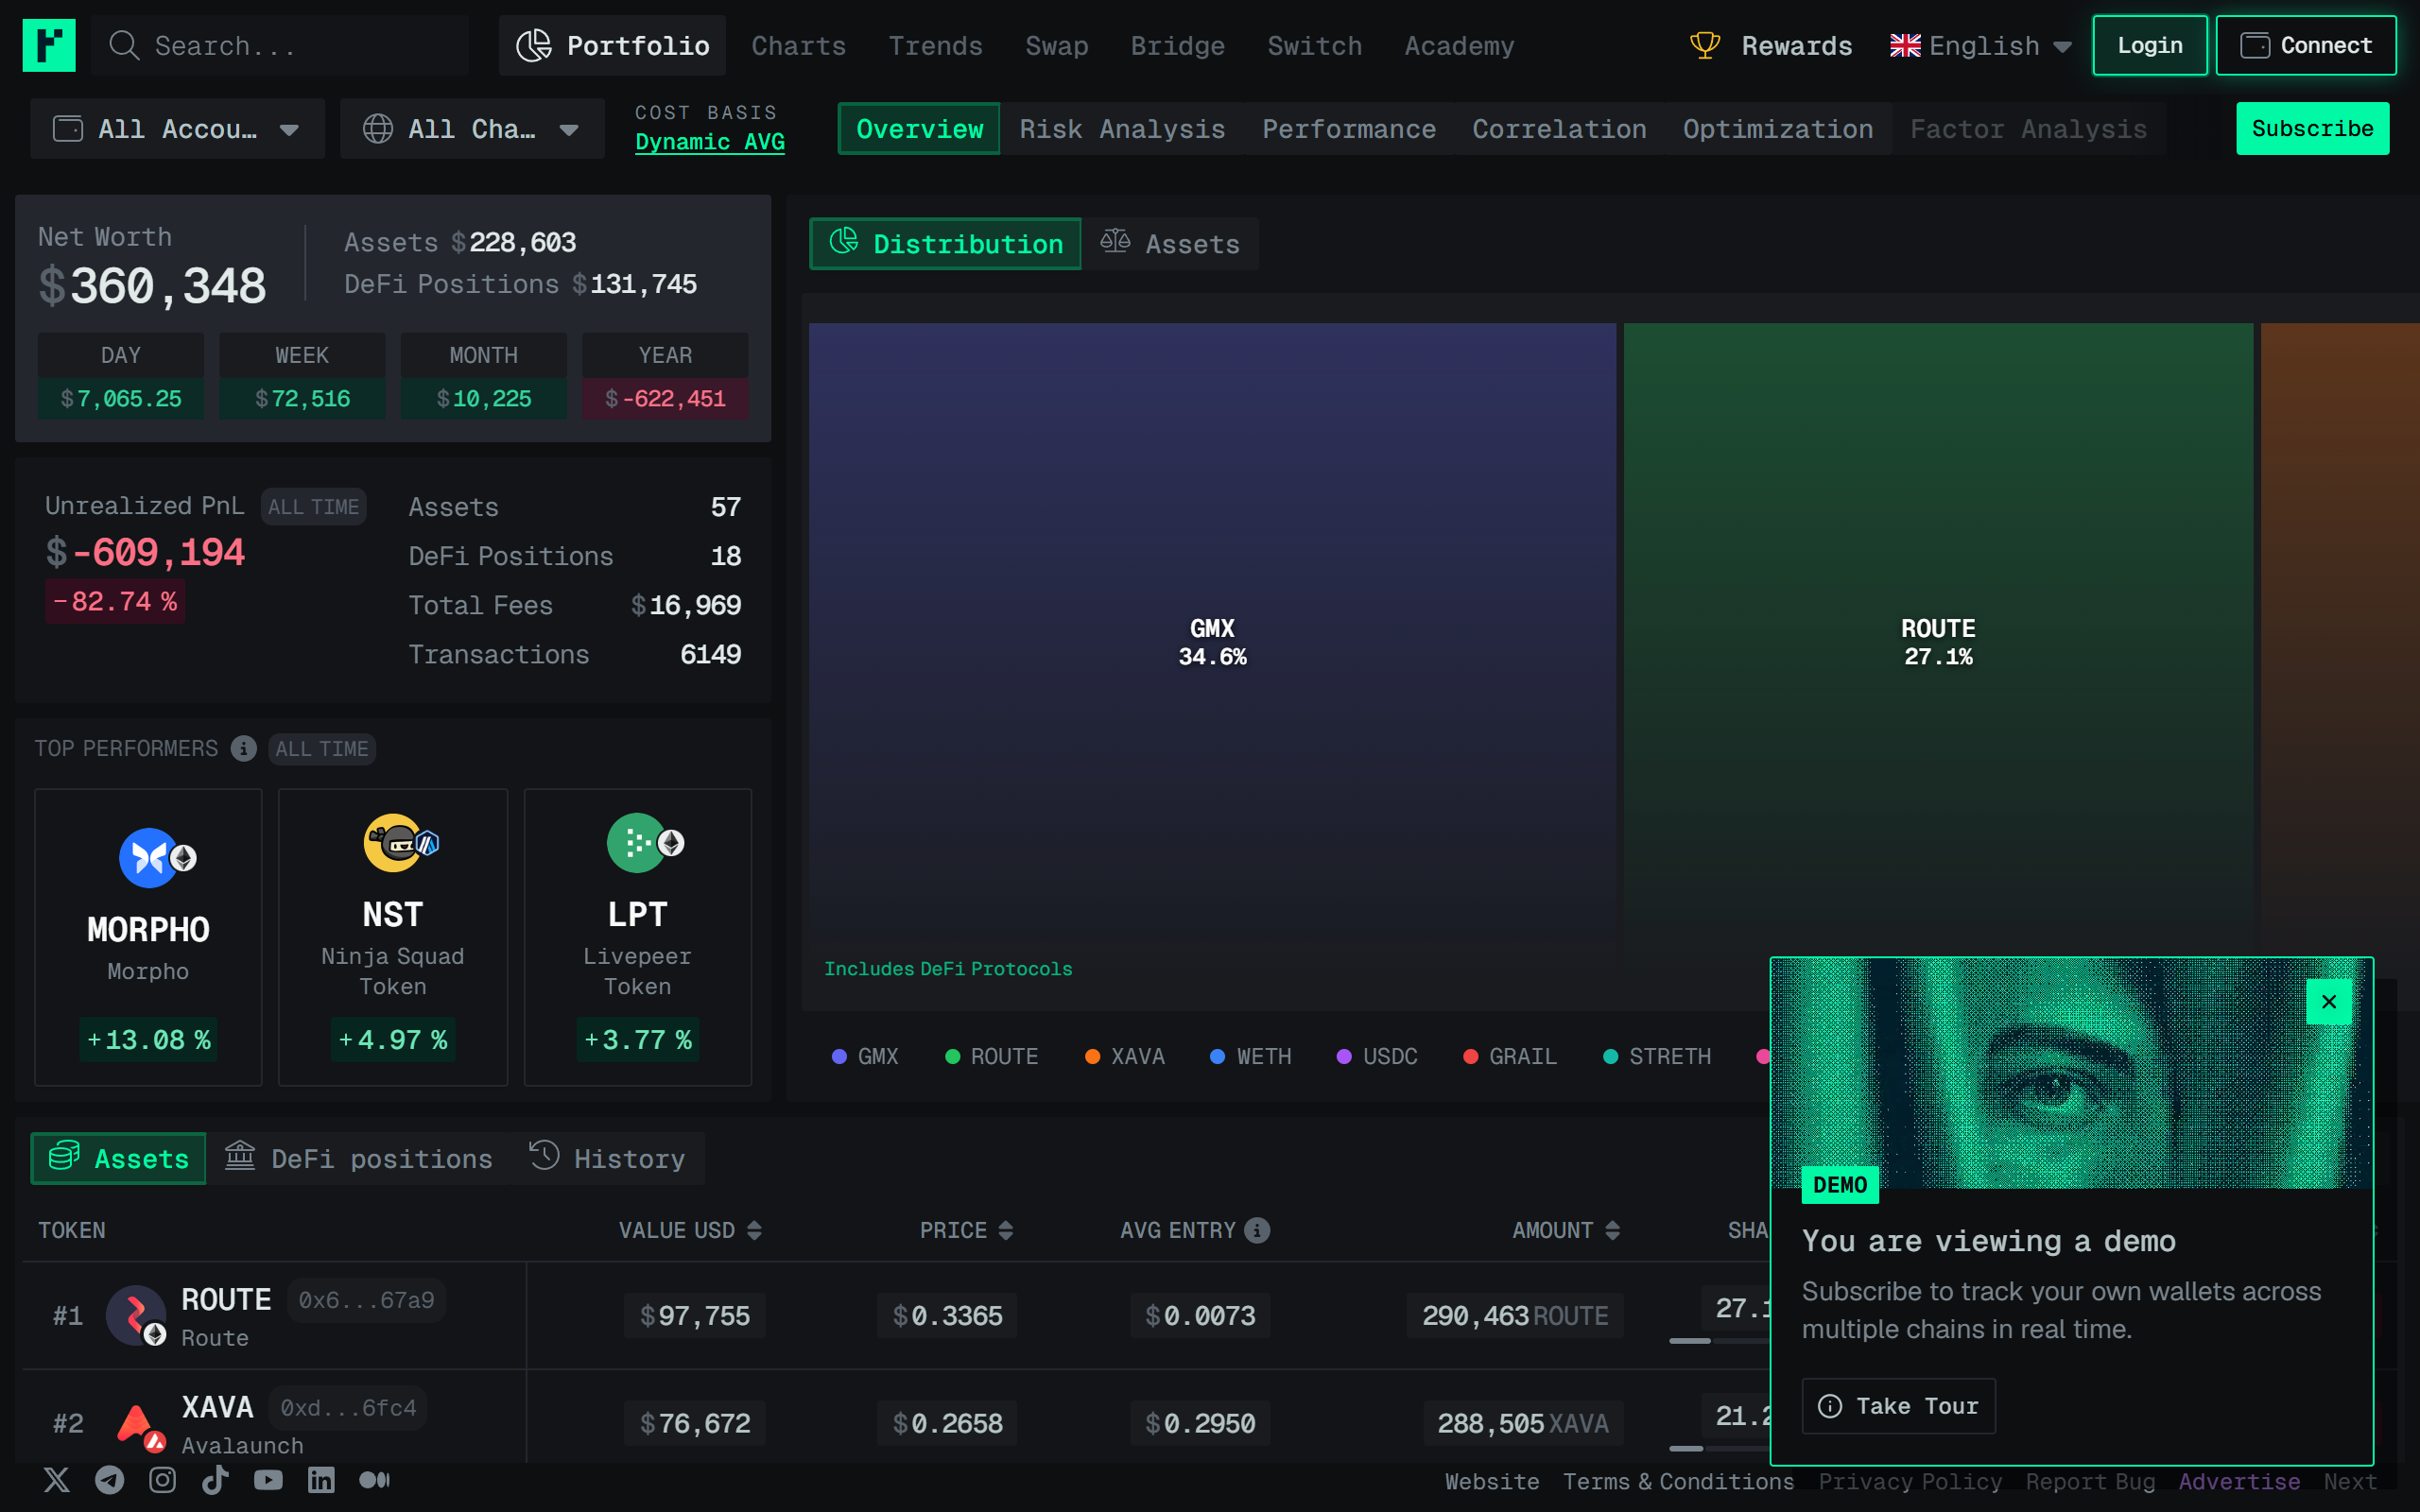The height and width of the screenshot is (1512, 2420).
Task: Click the MORPHO token icon
Action: pos(150,858)
